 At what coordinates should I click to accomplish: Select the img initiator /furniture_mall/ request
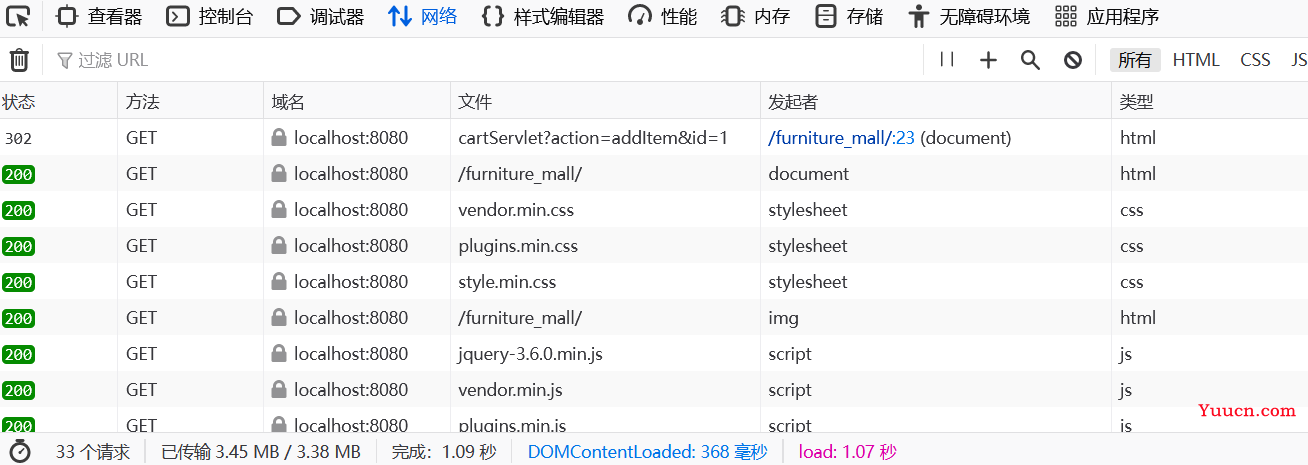(x=654, y=318)
